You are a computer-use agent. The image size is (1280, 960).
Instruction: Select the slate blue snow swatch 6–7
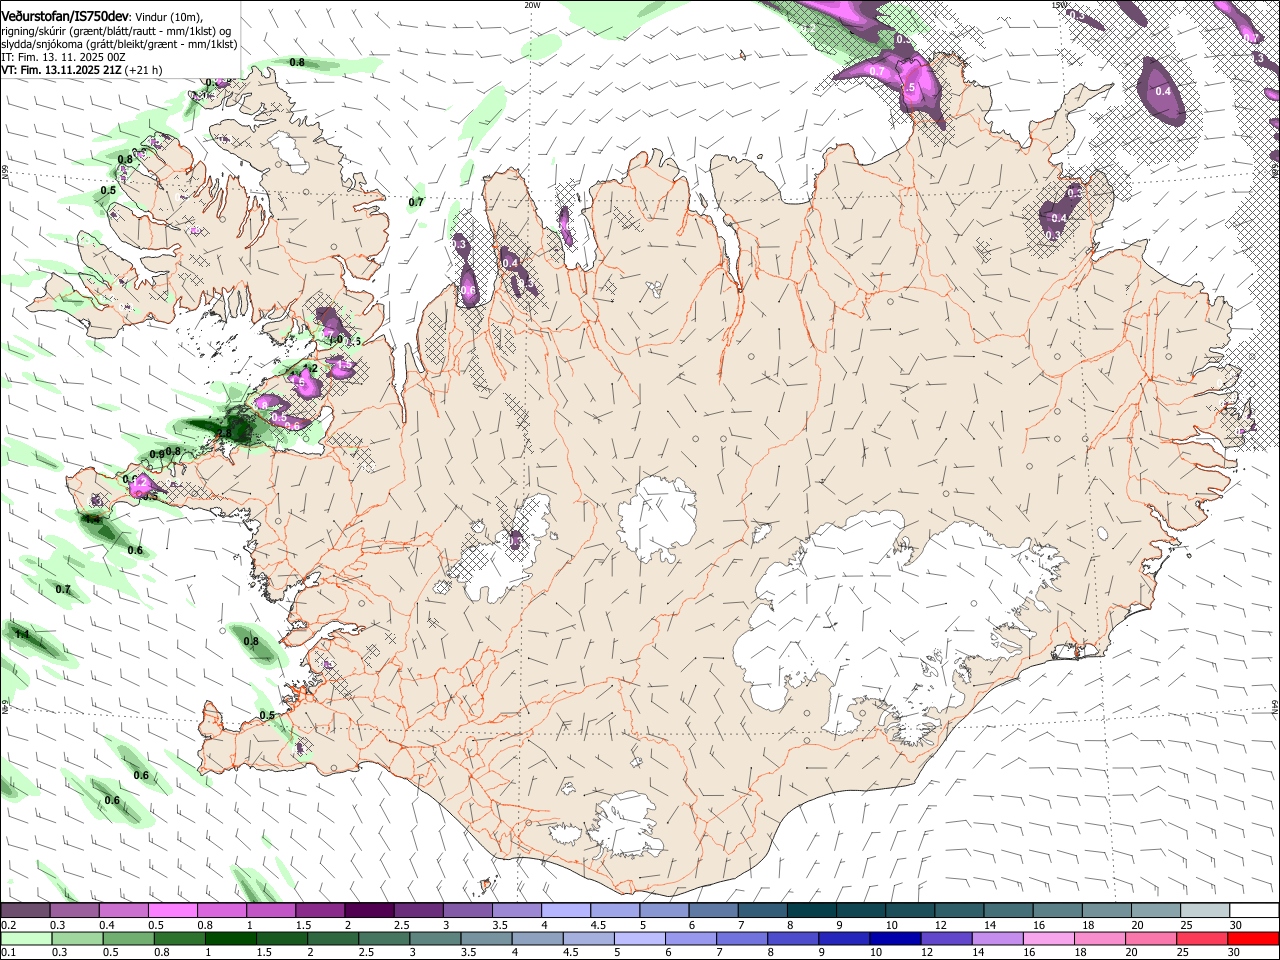713,911
